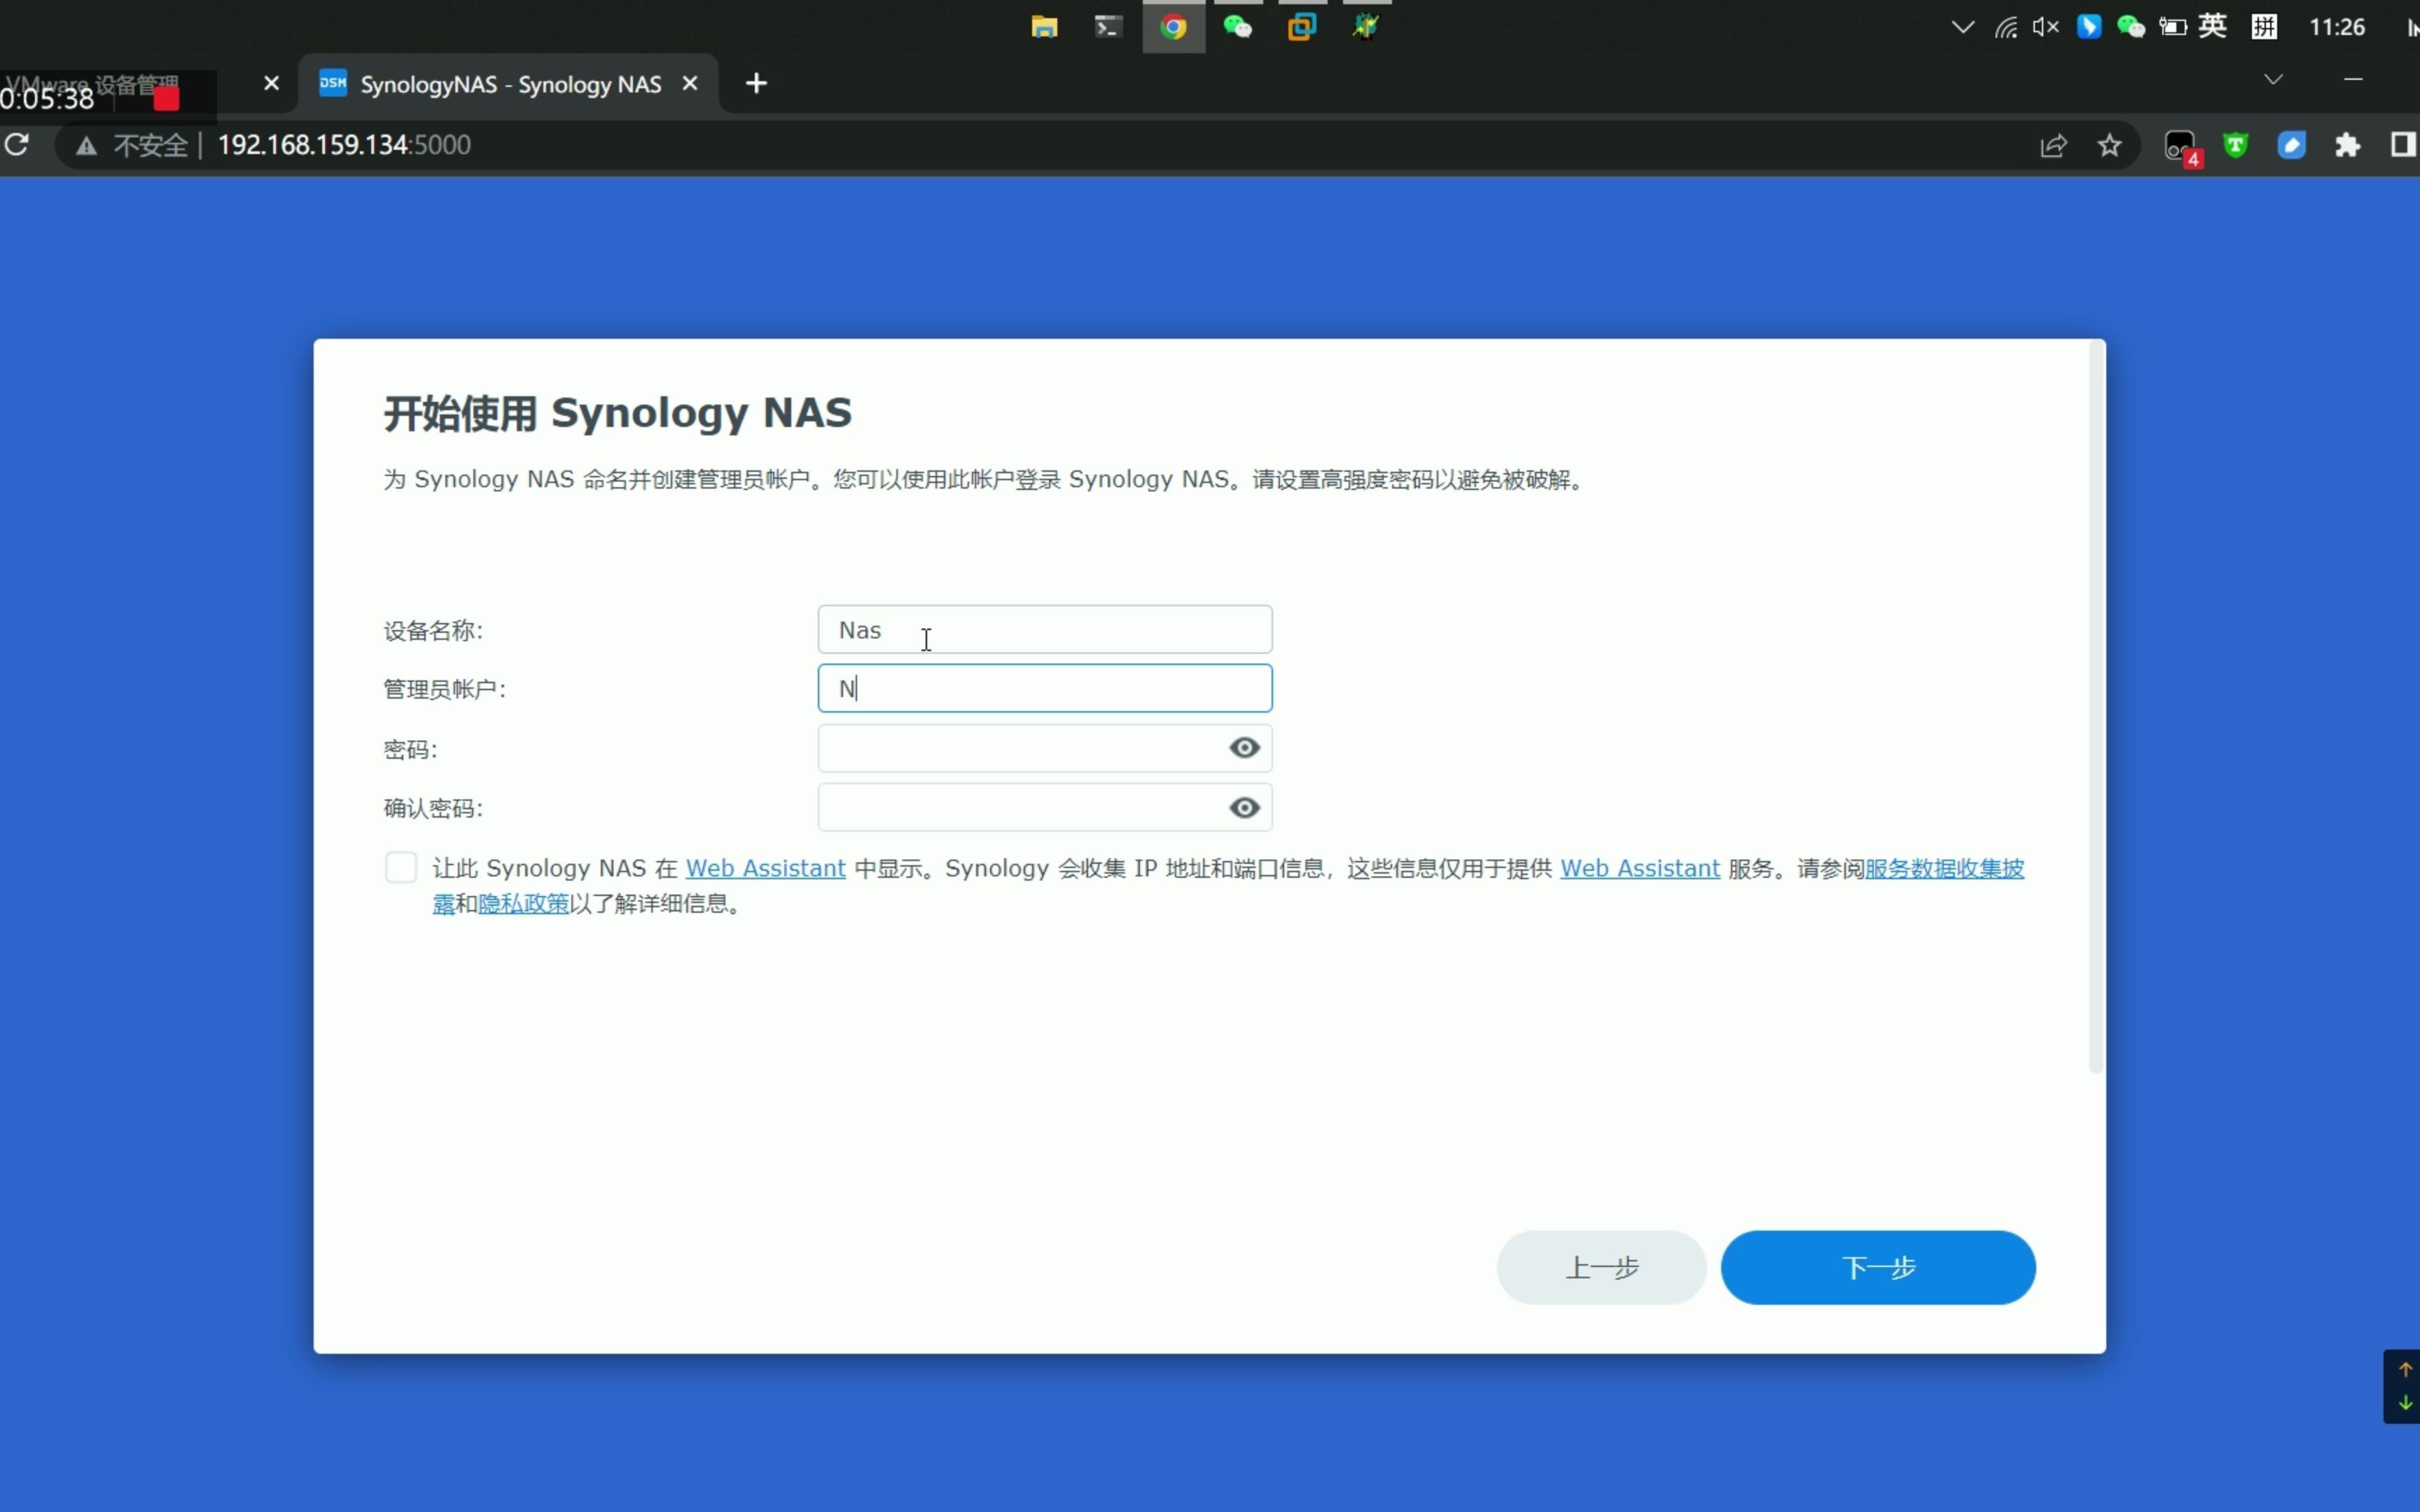Click the 设备名称 field containing Nas

click(1045, 630)
